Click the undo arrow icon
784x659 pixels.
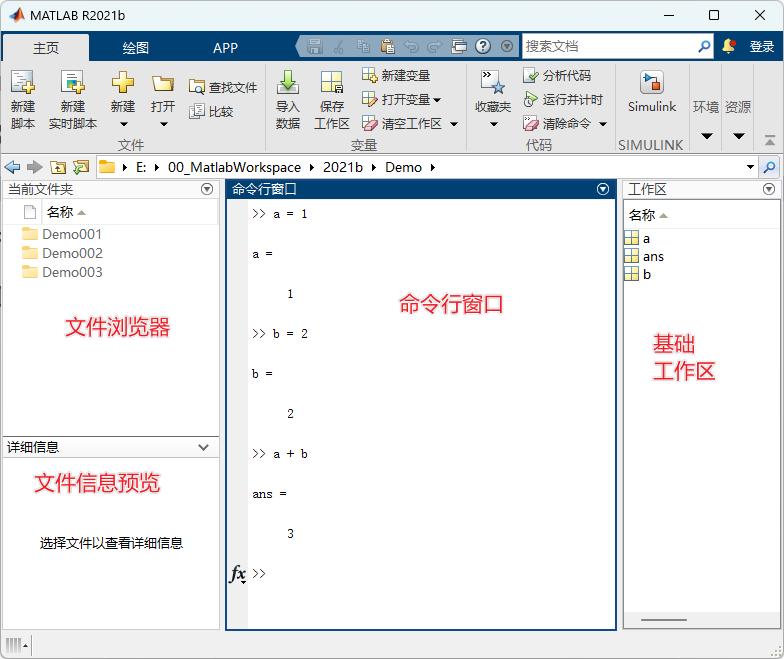coord(411,46)
